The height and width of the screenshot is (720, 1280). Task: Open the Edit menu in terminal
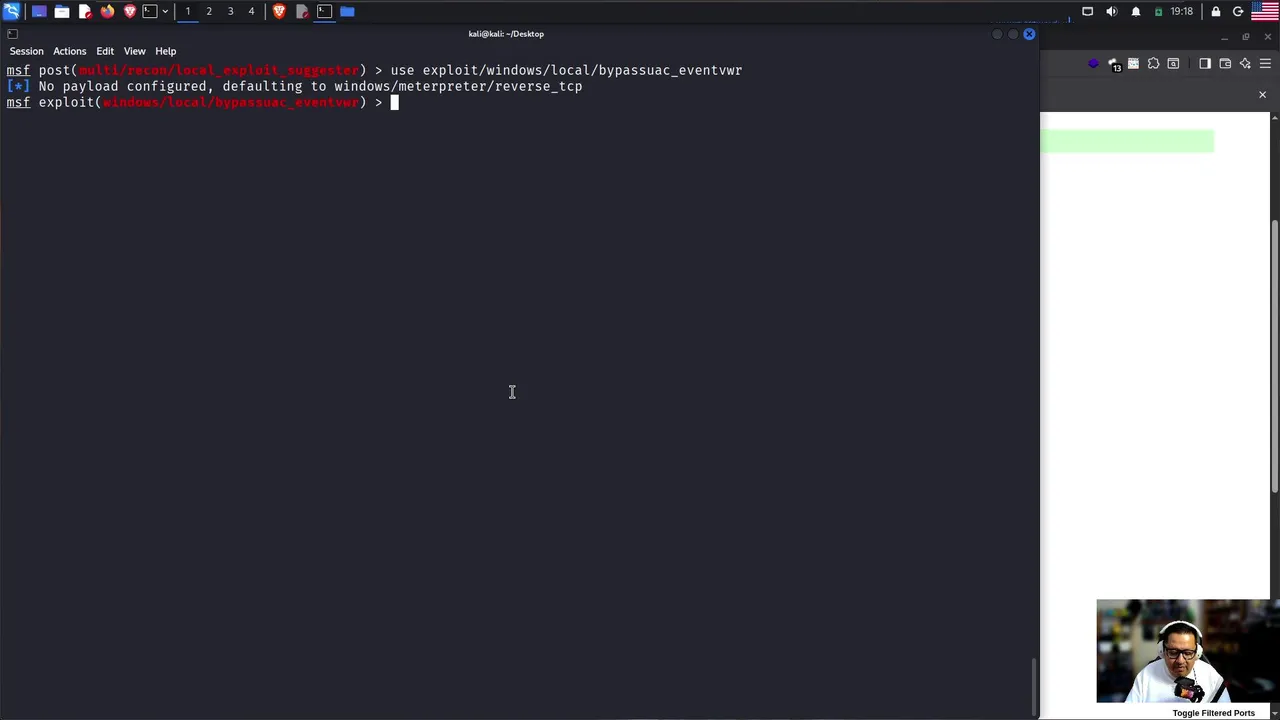[x=105, y=51]
